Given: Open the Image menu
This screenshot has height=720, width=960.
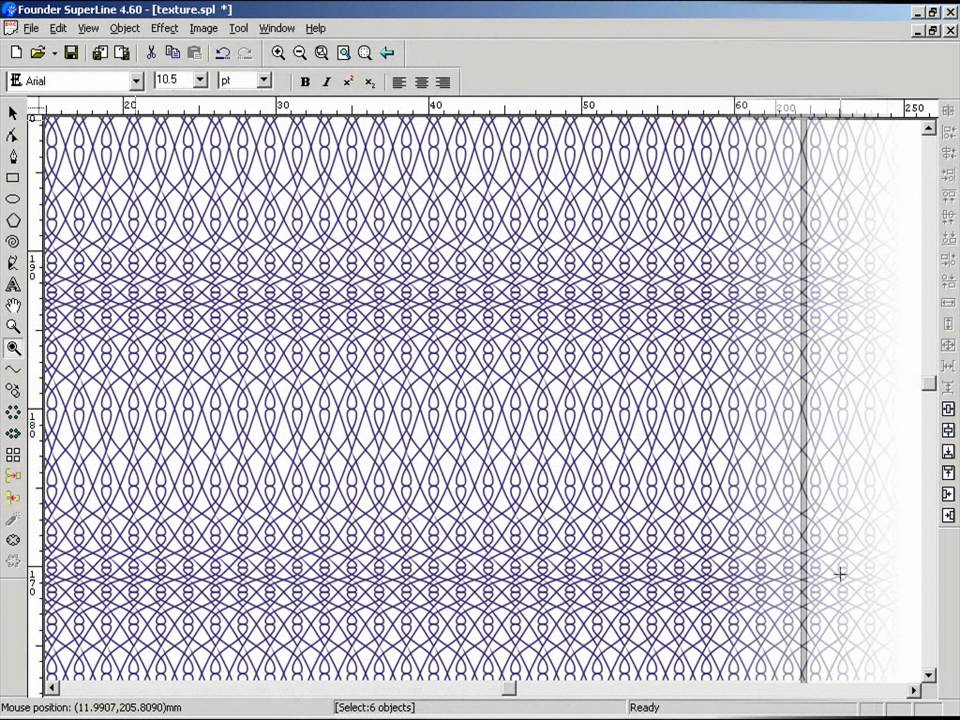Looking at the screenshot, I should click(x=203, y=28).
